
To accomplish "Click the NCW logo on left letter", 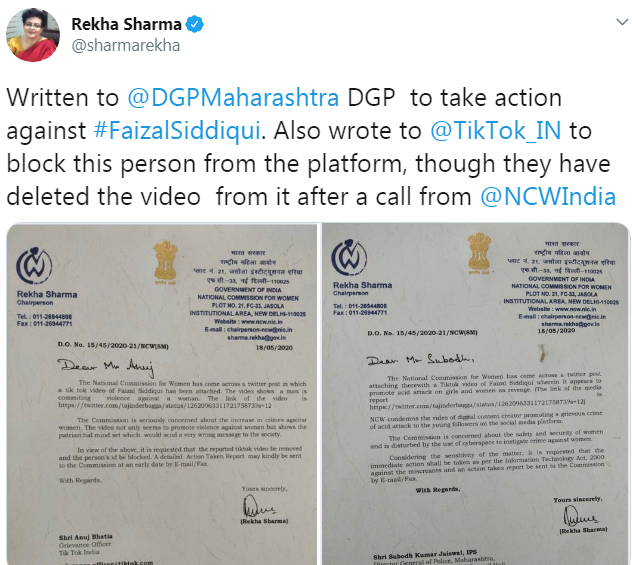I will pyautogui.click(x=34, y=266).
